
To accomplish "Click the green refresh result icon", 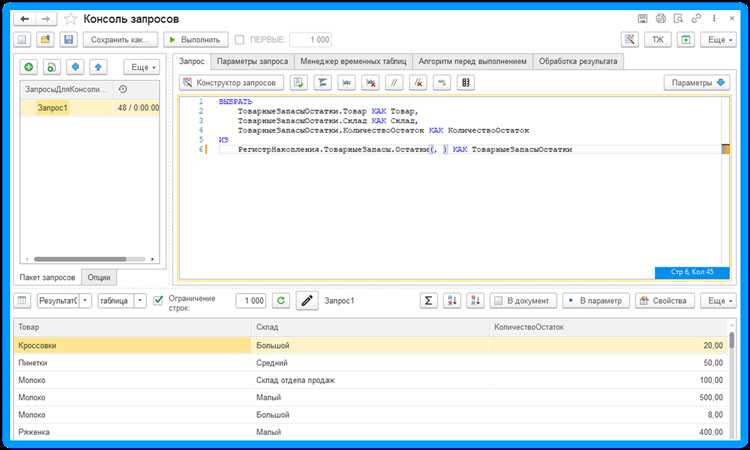I will [281, 300].
